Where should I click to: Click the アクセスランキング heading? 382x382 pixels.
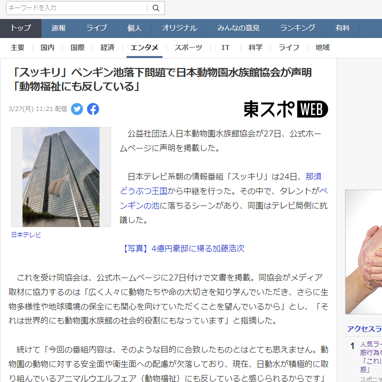[364, 329]
